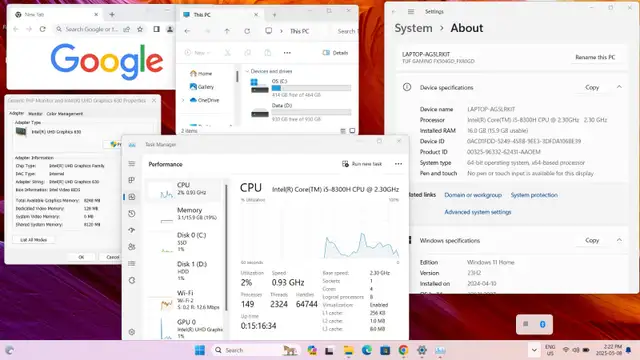The width and height of the screenshot is (640, 360).
Task: Switch to the Monitor tab in graphics properties
Action: [35, 113]
